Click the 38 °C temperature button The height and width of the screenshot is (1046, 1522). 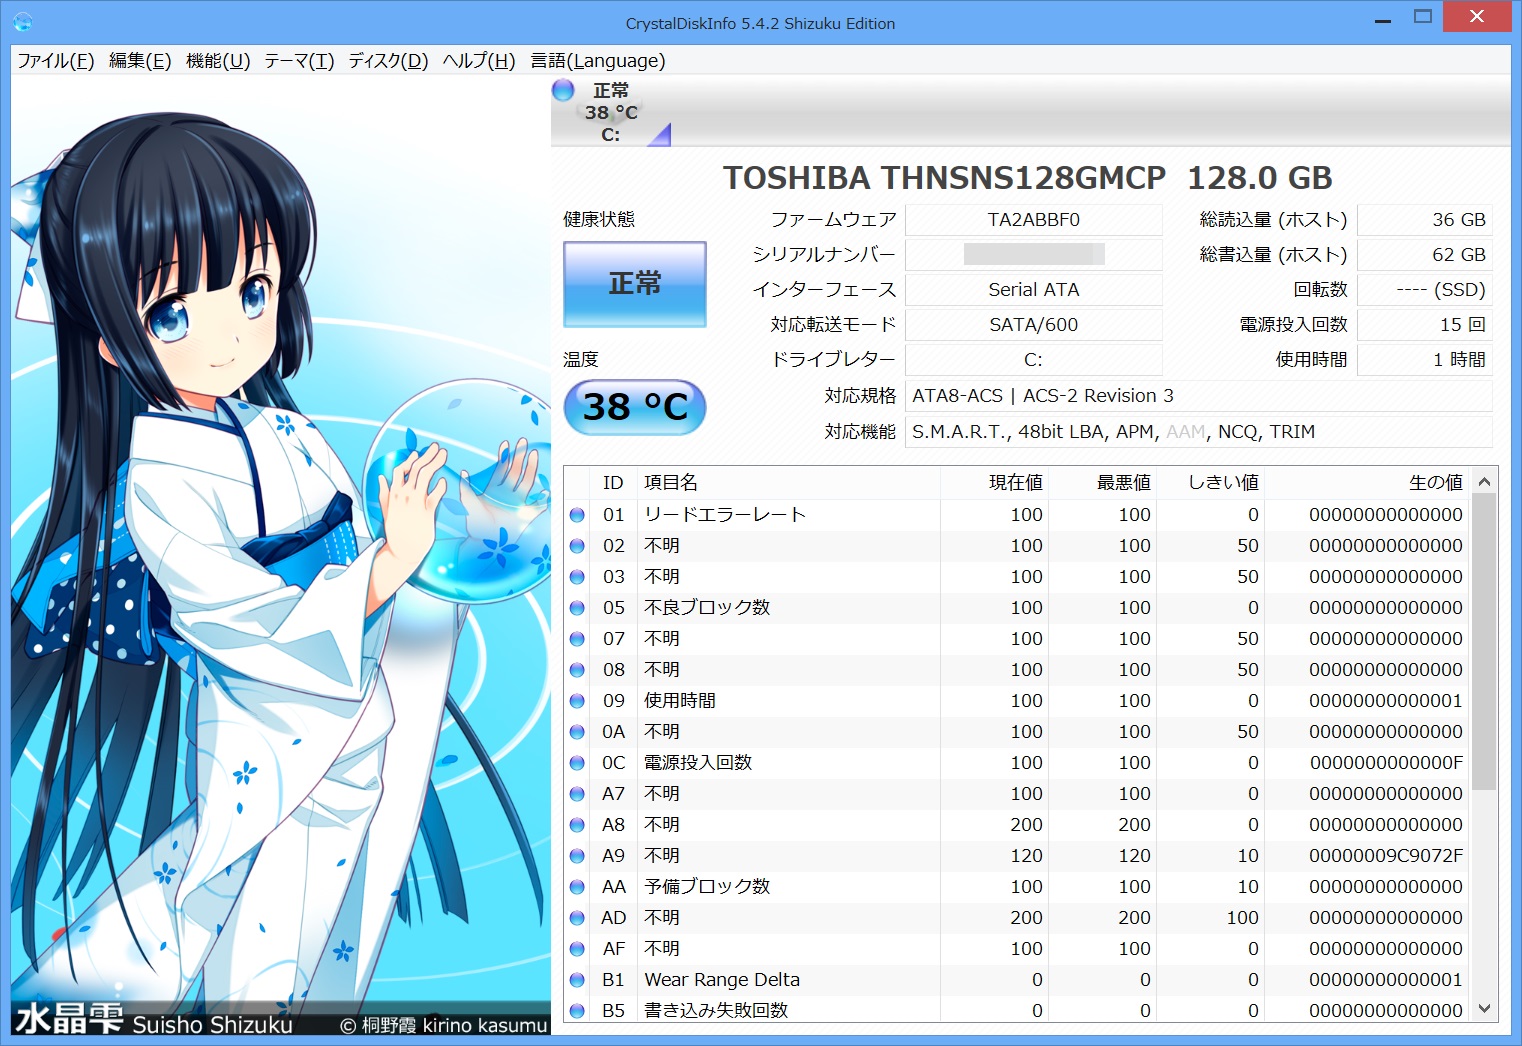click(x=635, y=407)
